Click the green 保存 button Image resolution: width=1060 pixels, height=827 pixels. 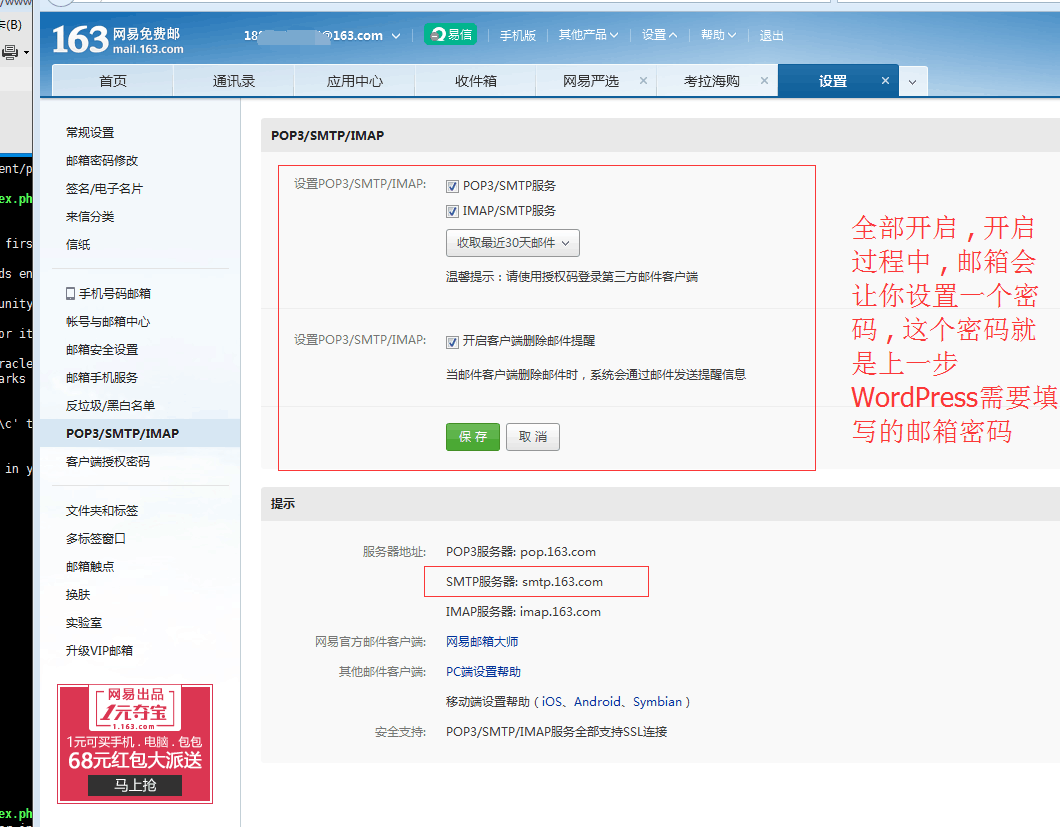click(473, 437)
